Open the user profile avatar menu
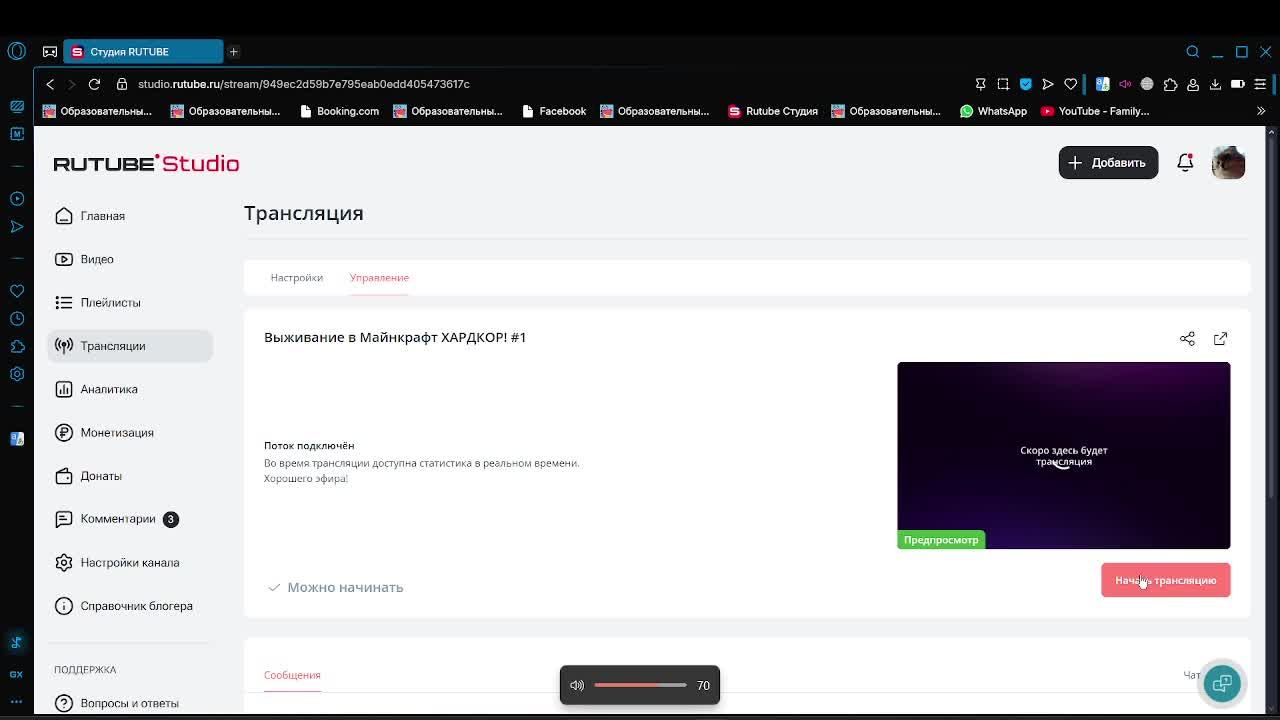 click(1228, 162)
